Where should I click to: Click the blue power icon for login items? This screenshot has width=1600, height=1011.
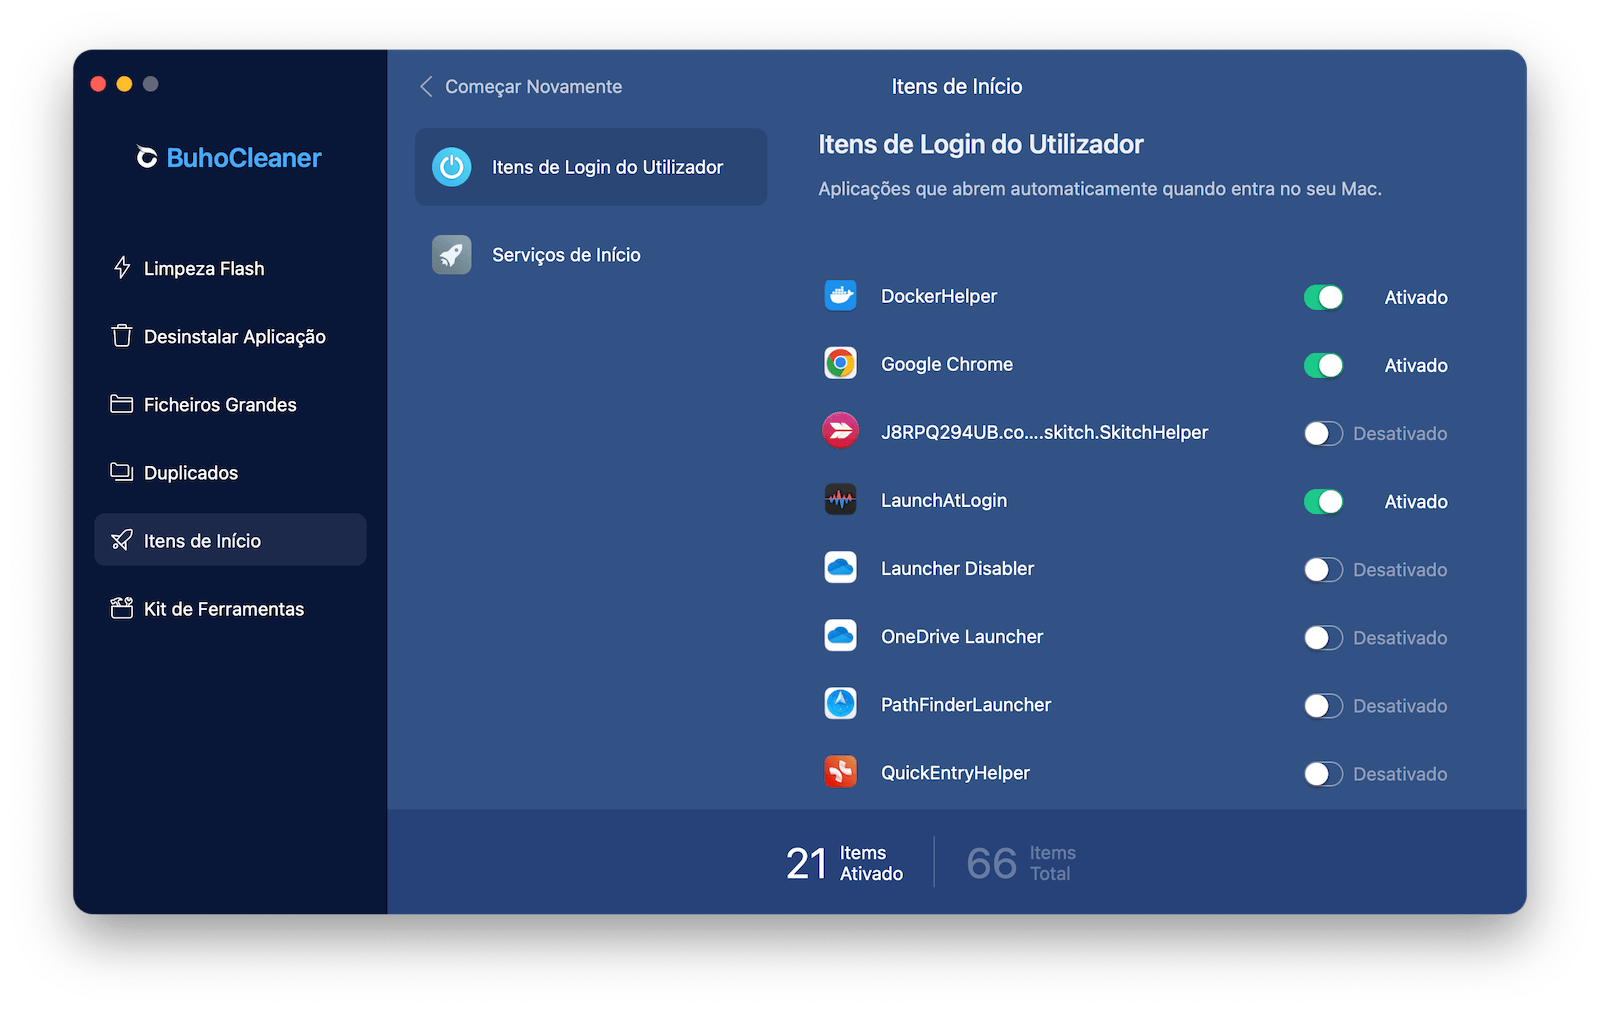[452, 167]
